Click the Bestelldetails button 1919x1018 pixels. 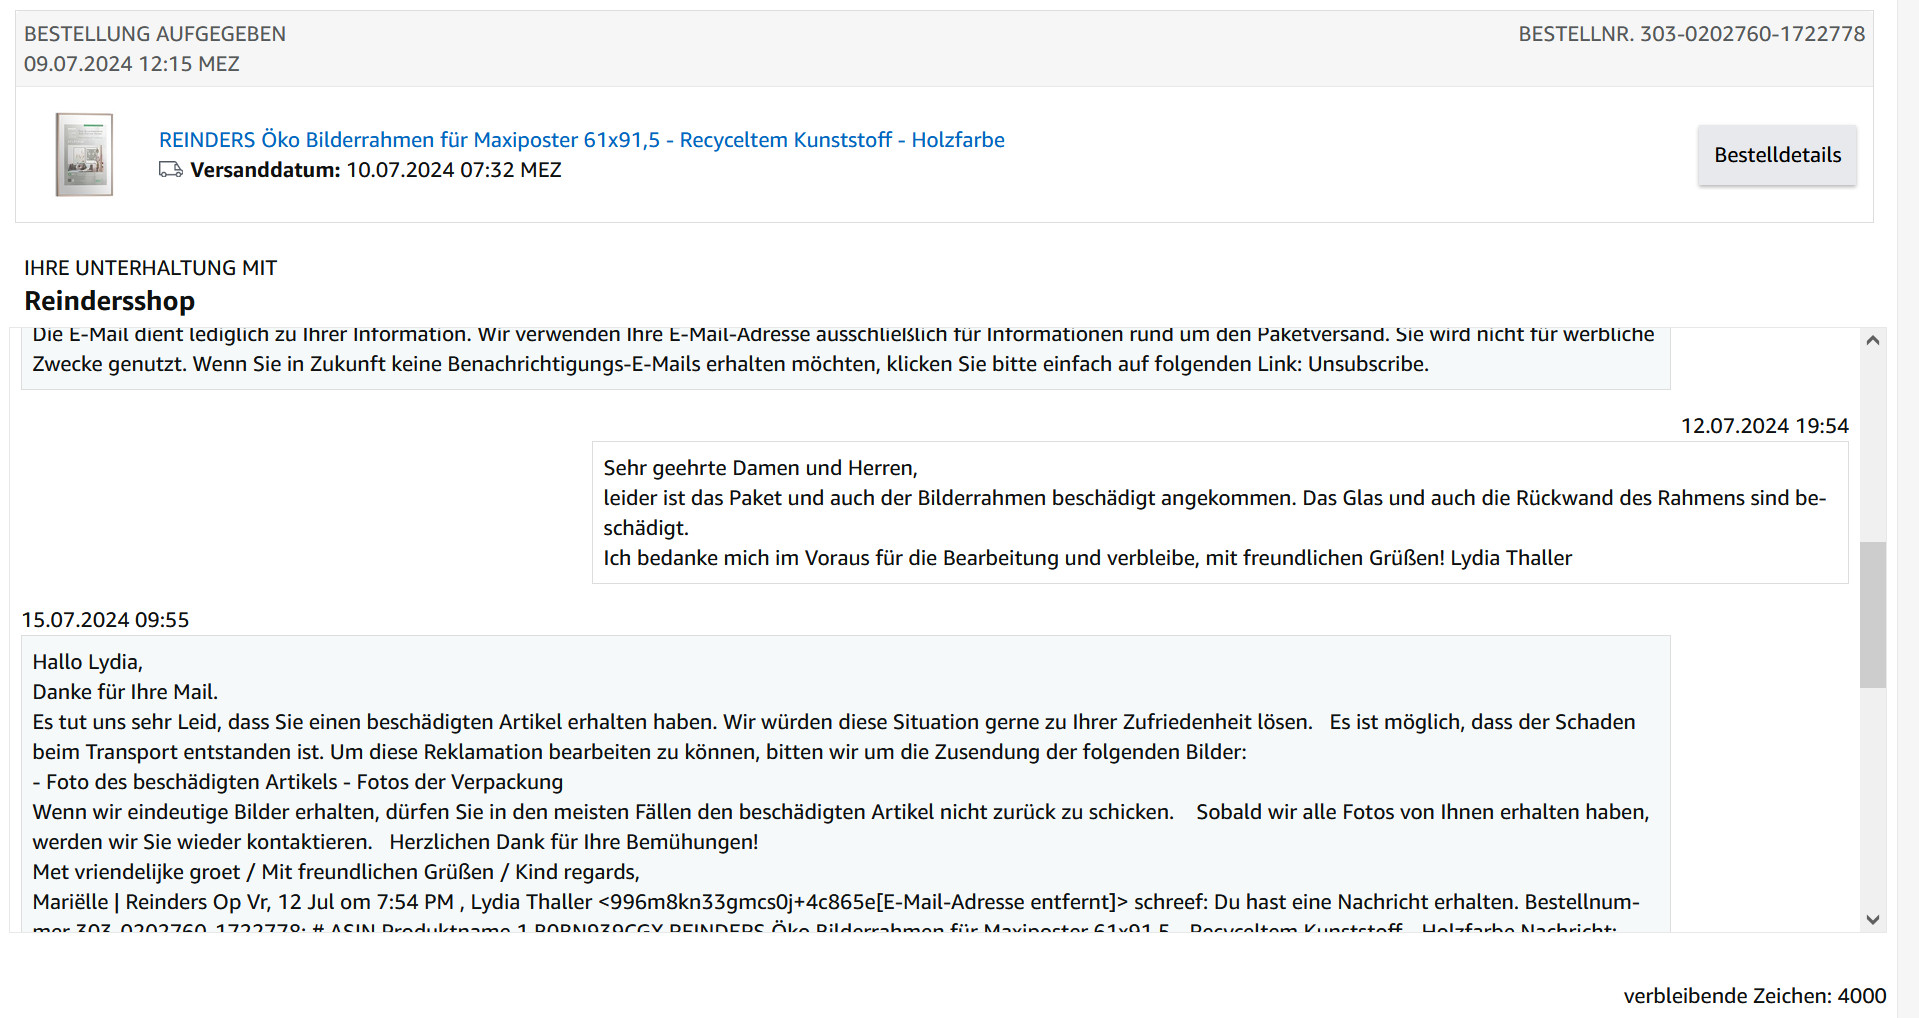1776,155
